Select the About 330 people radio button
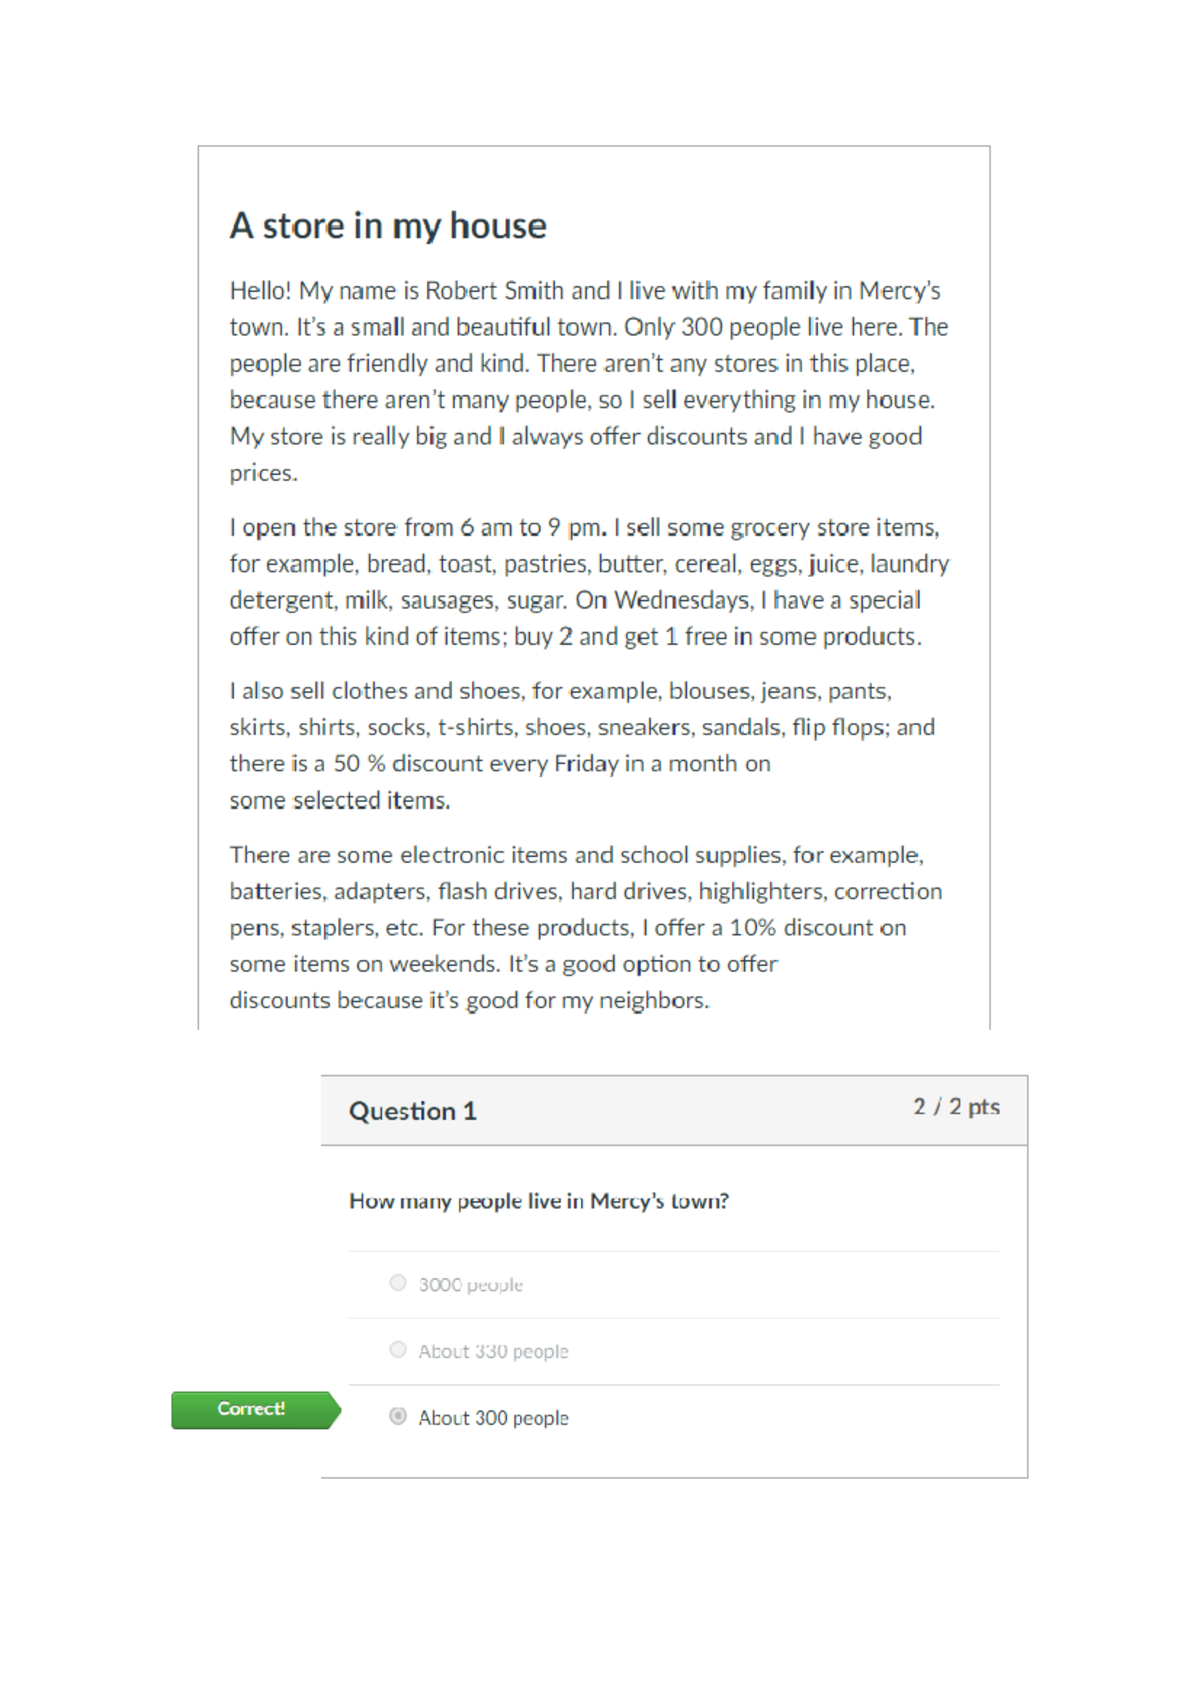 (x=398, y=1350)
